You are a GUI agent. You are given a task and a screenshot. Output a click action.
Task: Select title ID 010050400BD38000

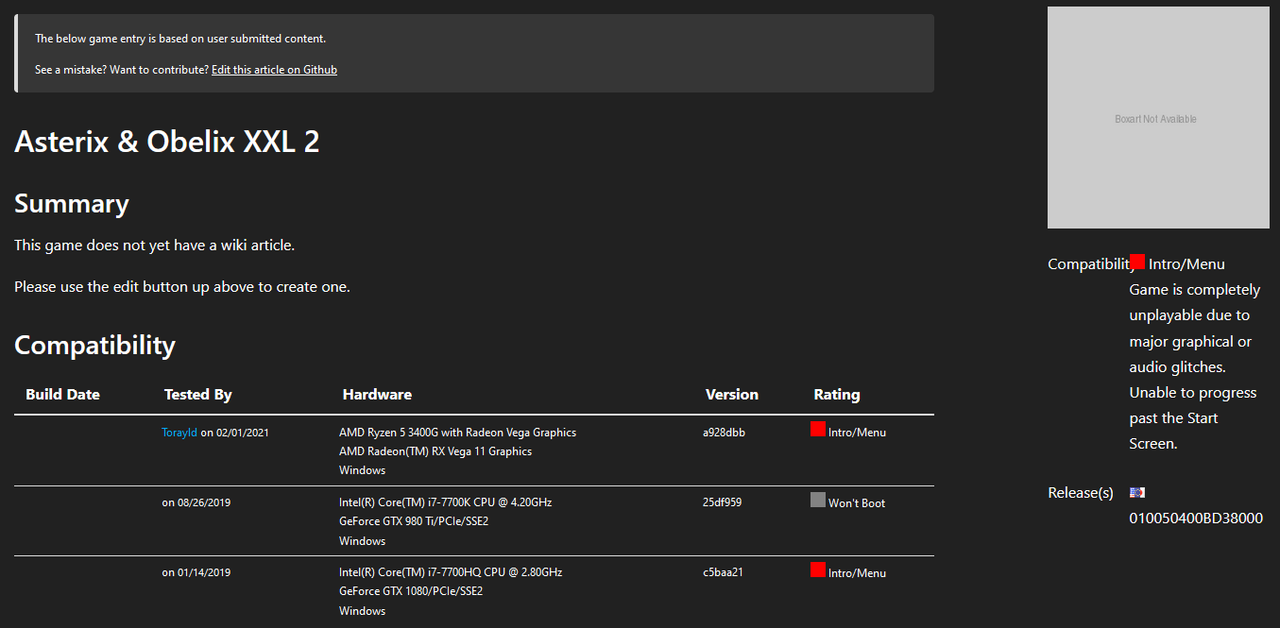(x=1196, y=518)
